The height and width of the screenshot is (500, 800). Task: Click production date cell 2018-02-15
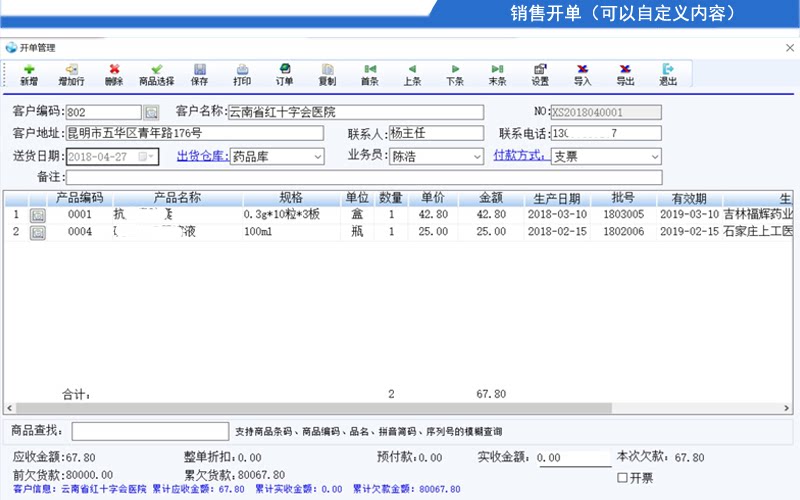pyautogui.click(x=557, y=232)
